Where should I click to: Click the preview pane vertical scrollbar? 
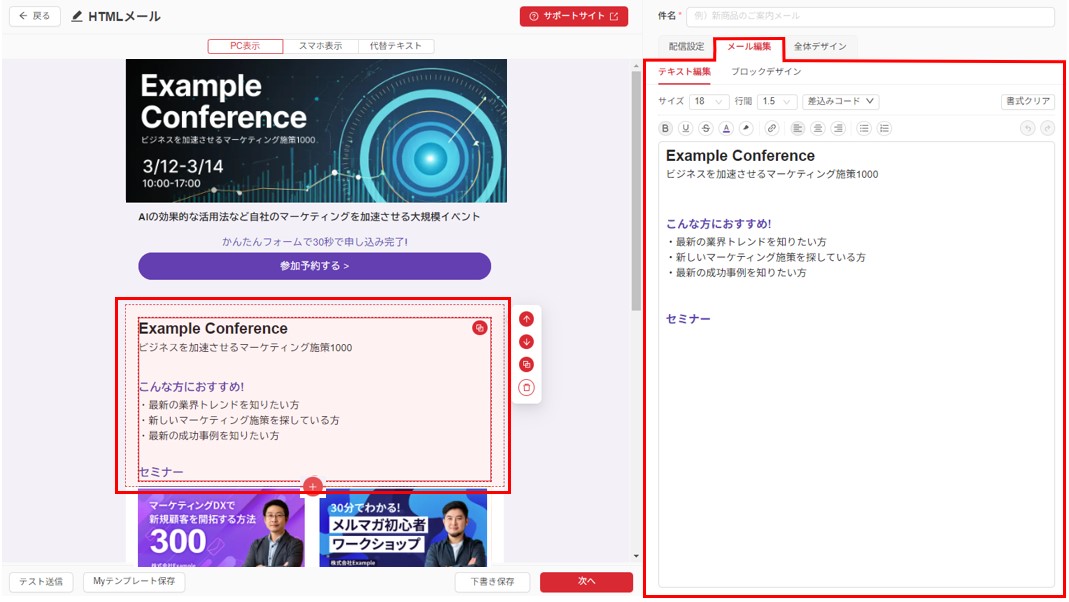point(636,191)
